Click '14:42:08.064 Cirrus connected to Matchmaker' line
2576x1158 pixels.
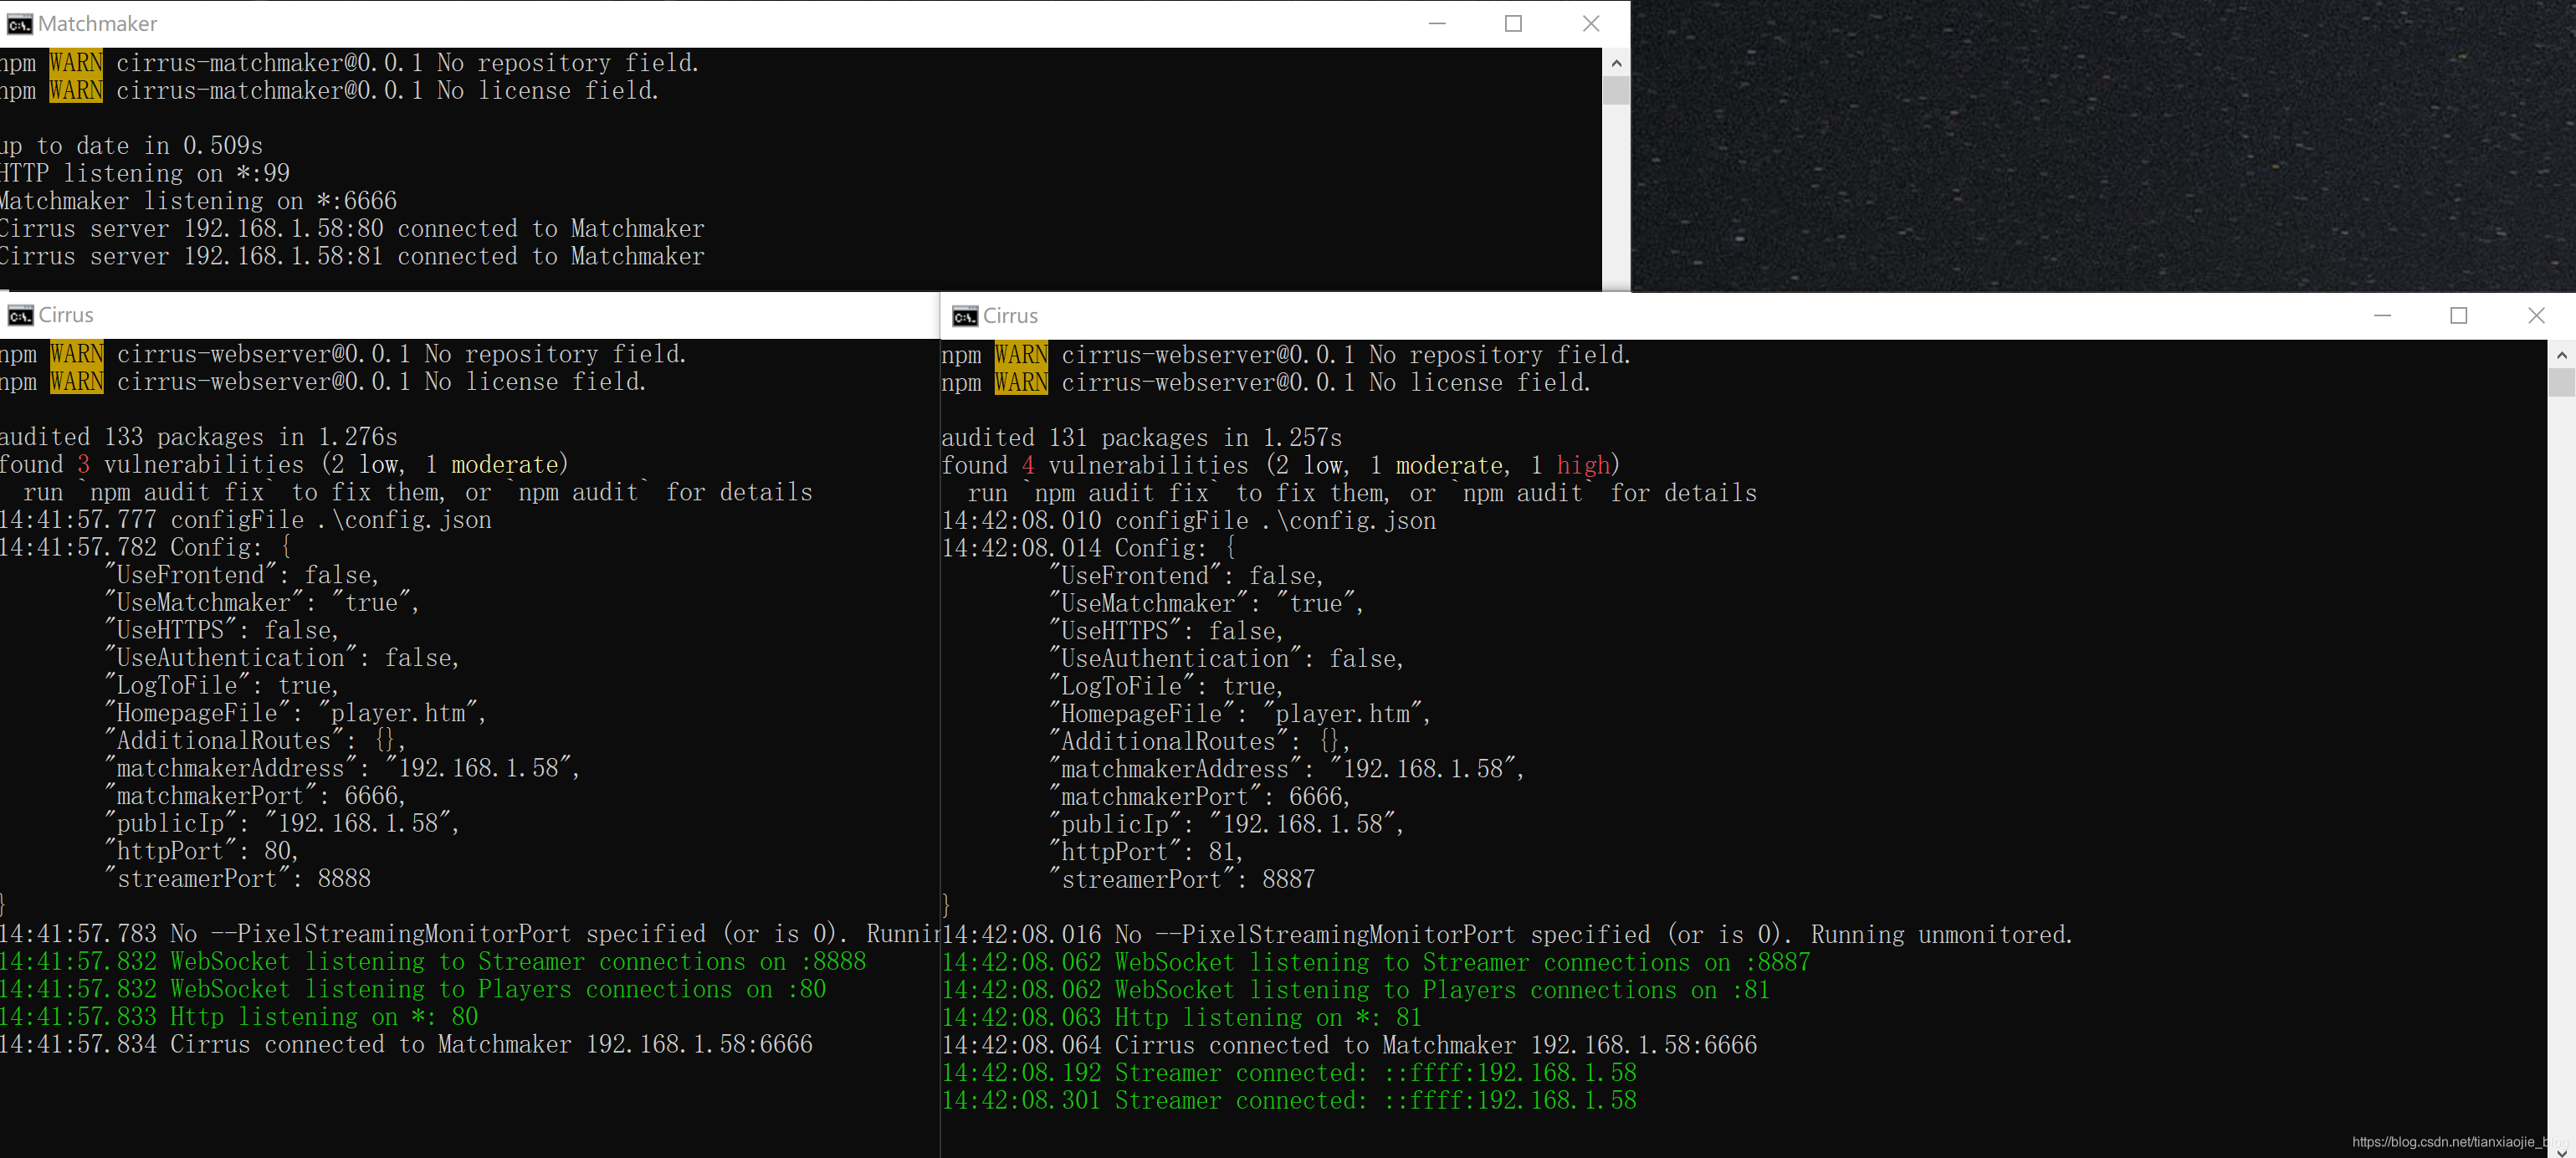(x=1350, y=1047)
